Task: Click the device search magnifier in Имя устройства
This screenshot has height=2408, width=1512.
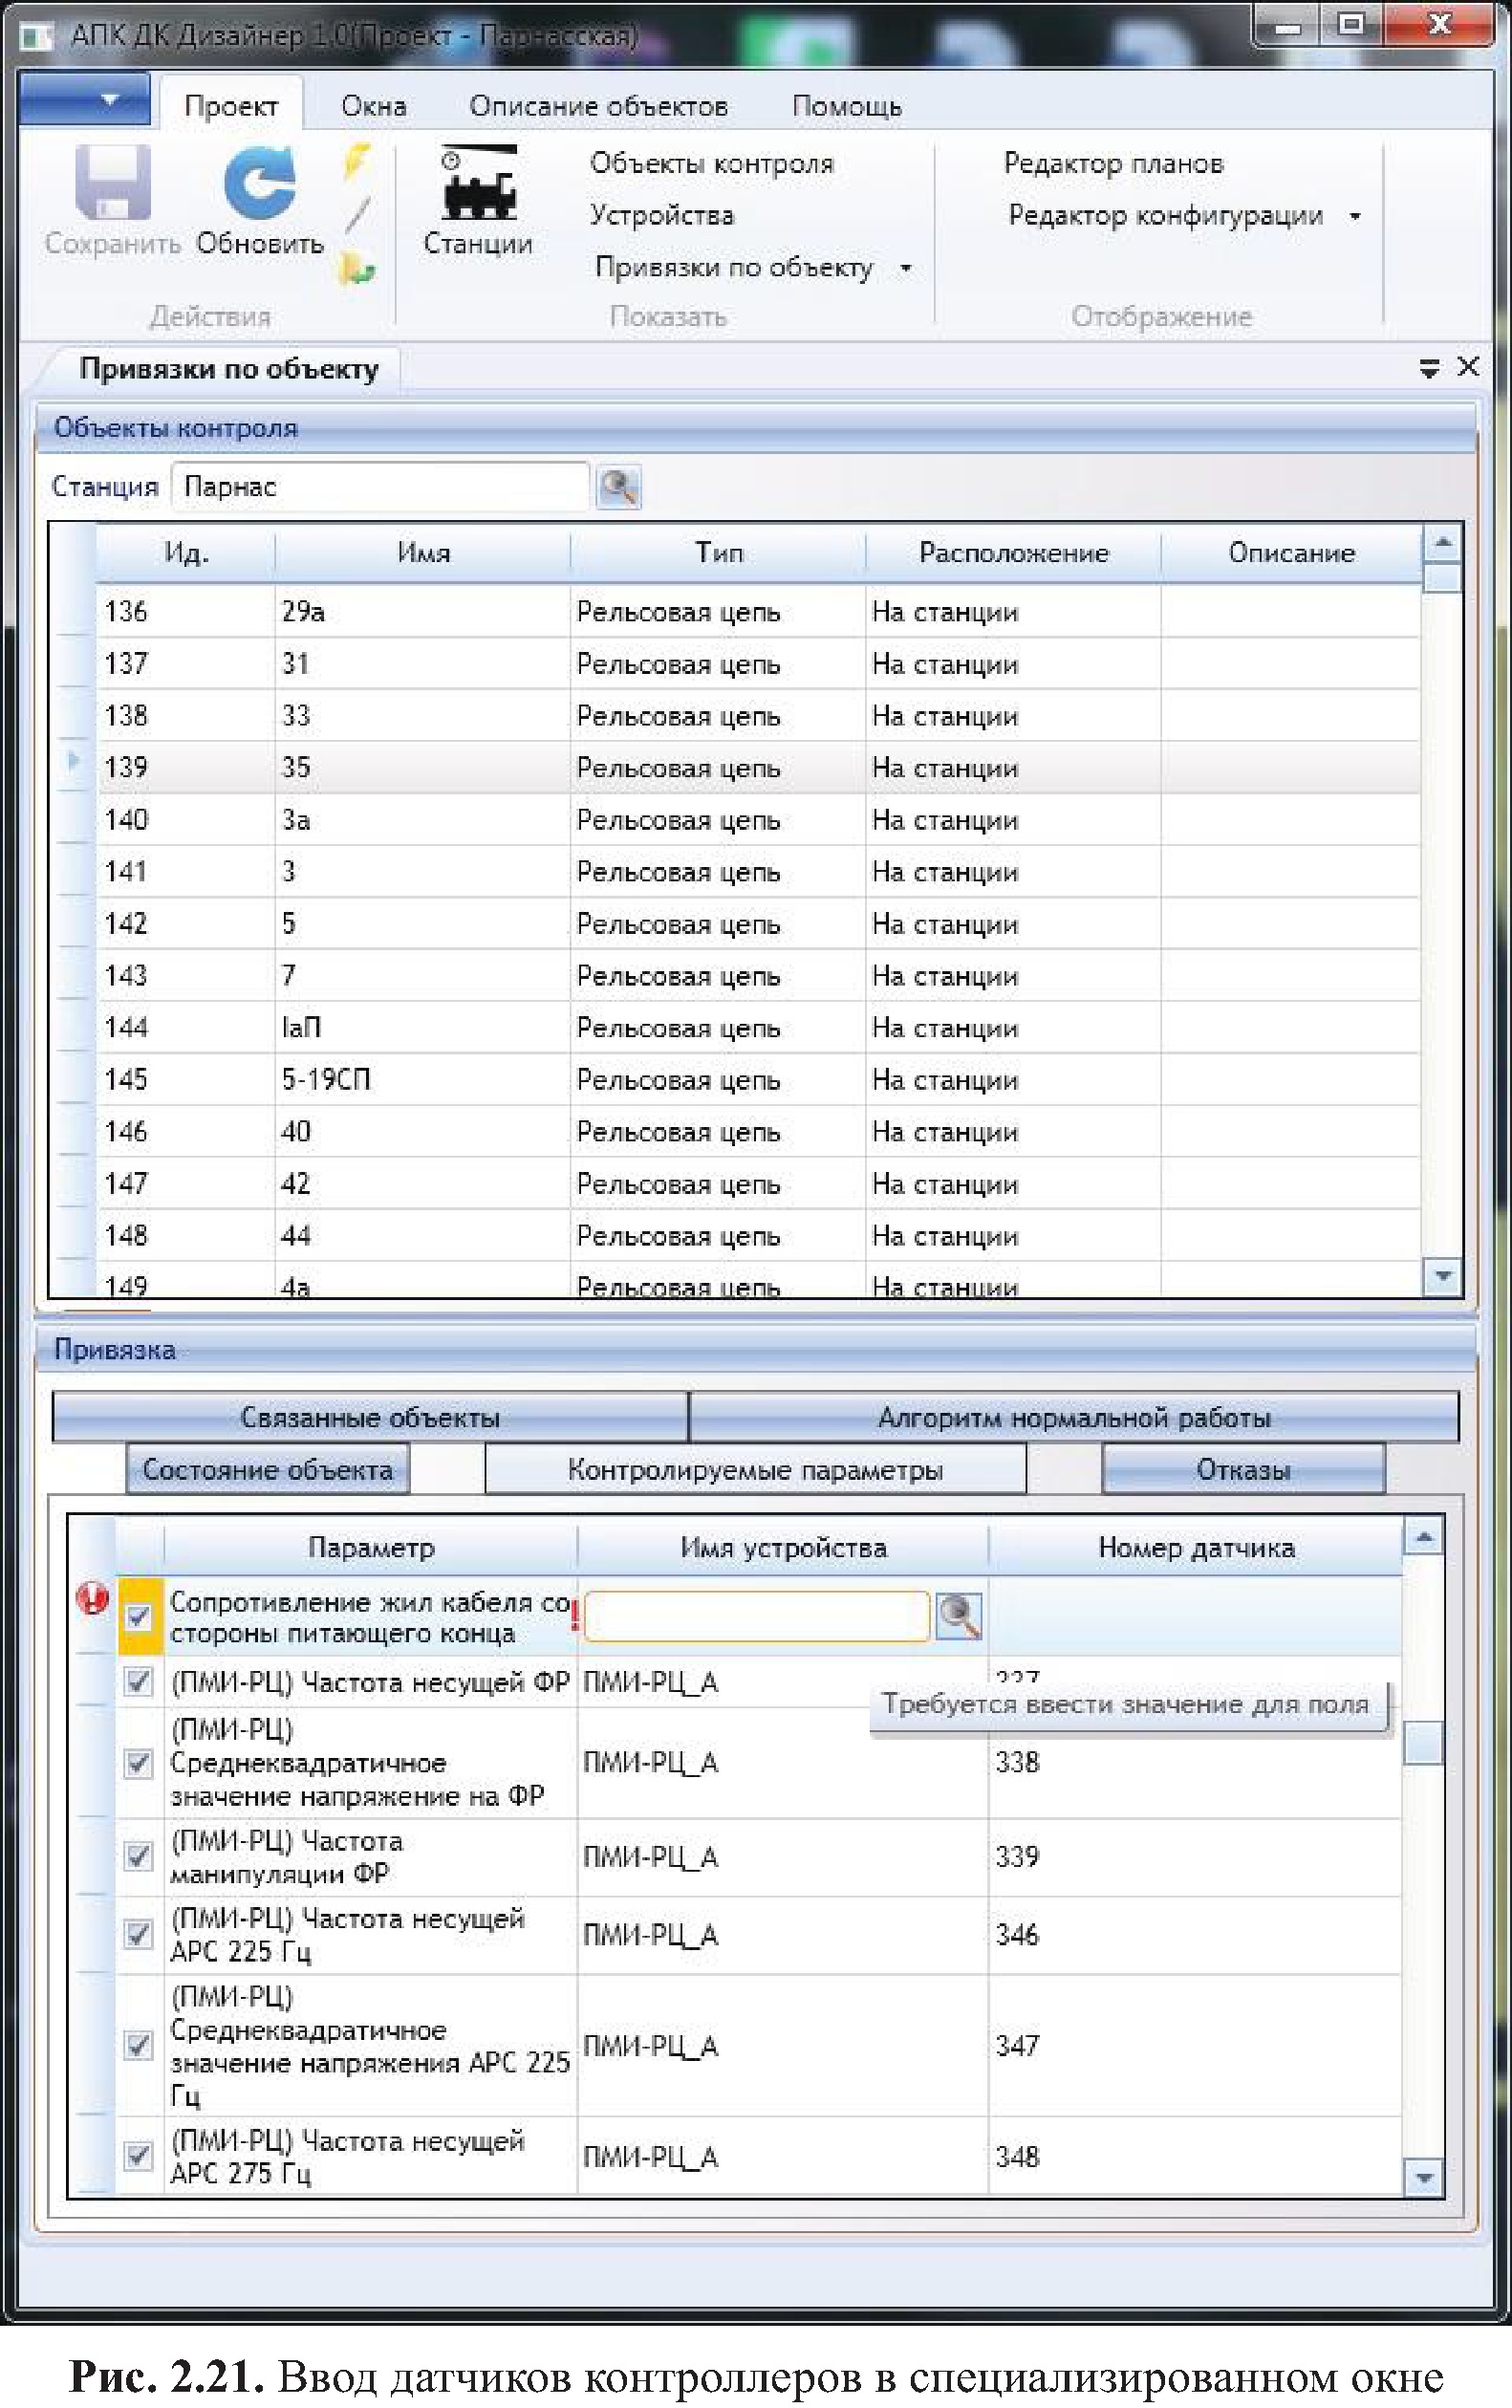Action: [958, 1616]
